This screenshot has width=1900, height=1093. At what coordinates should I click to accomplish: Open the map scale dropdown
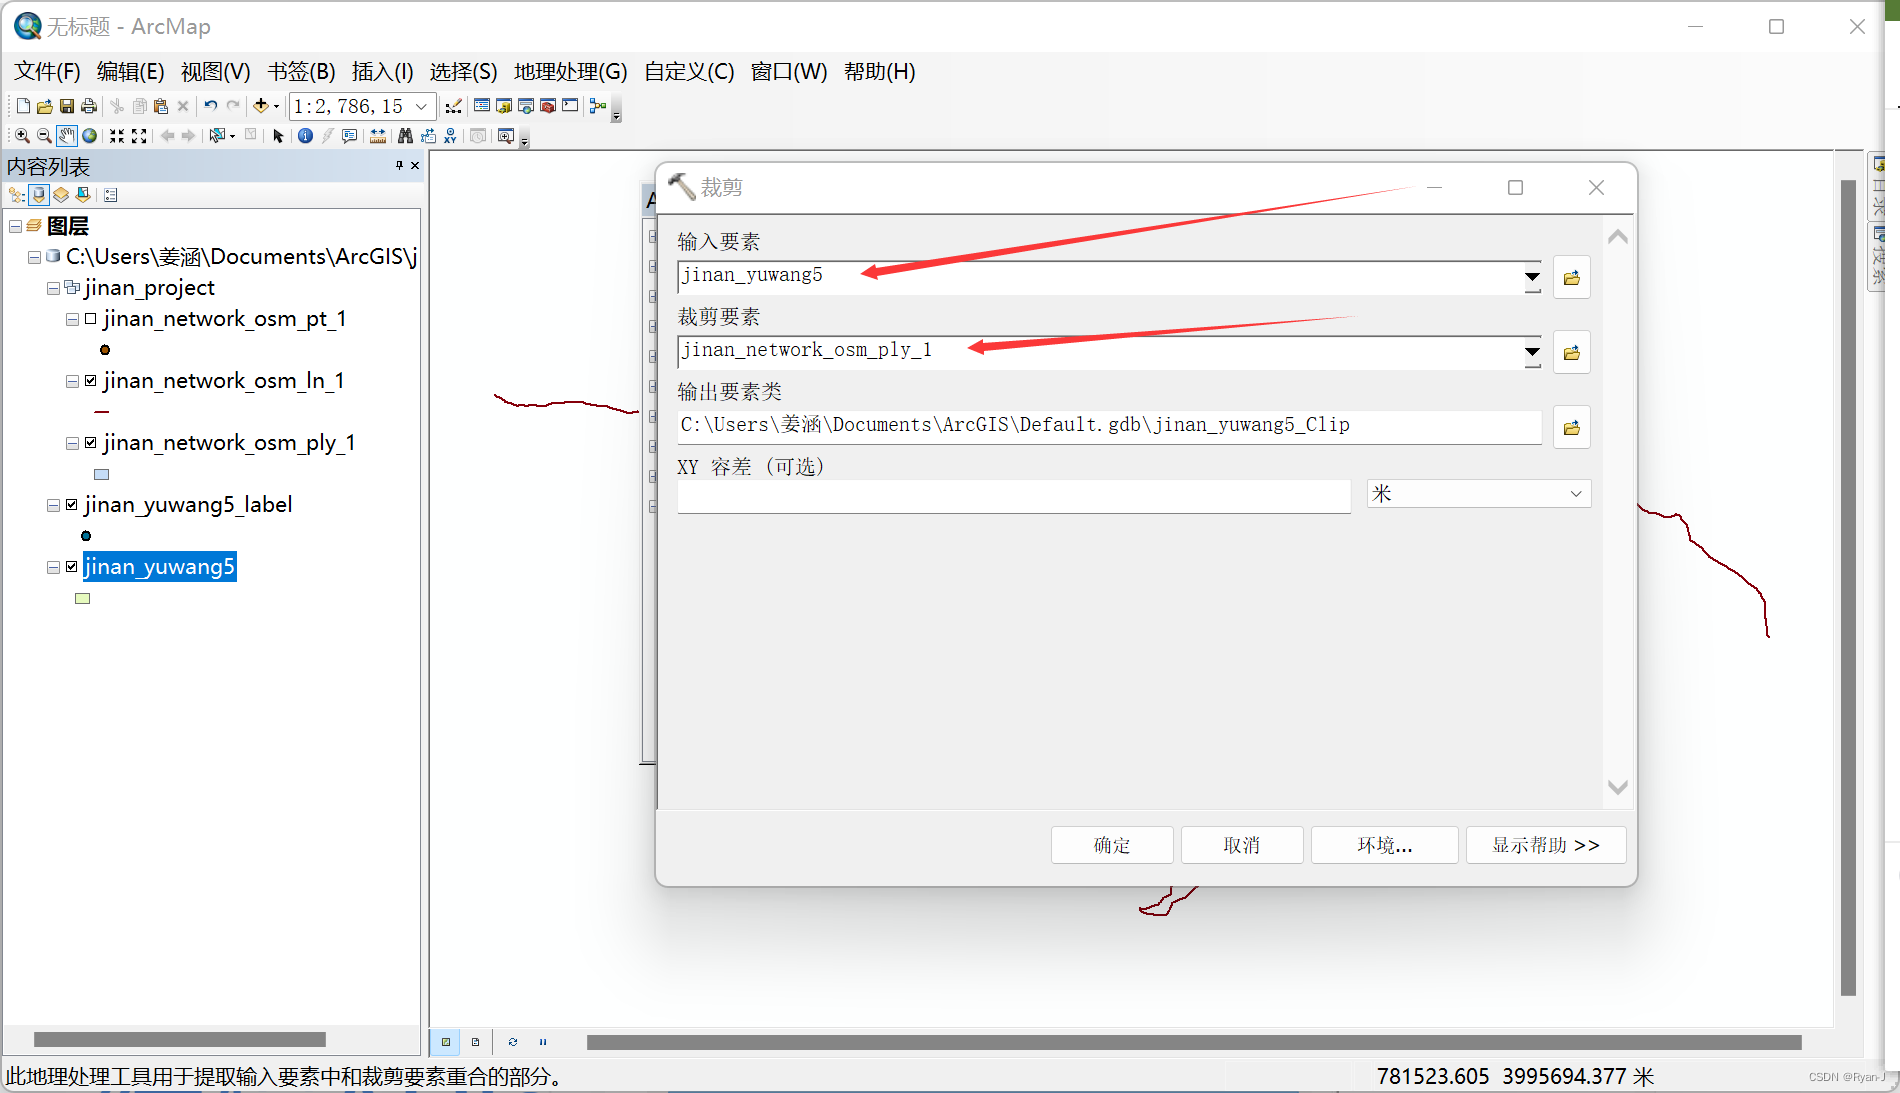(x=421, y=106)
